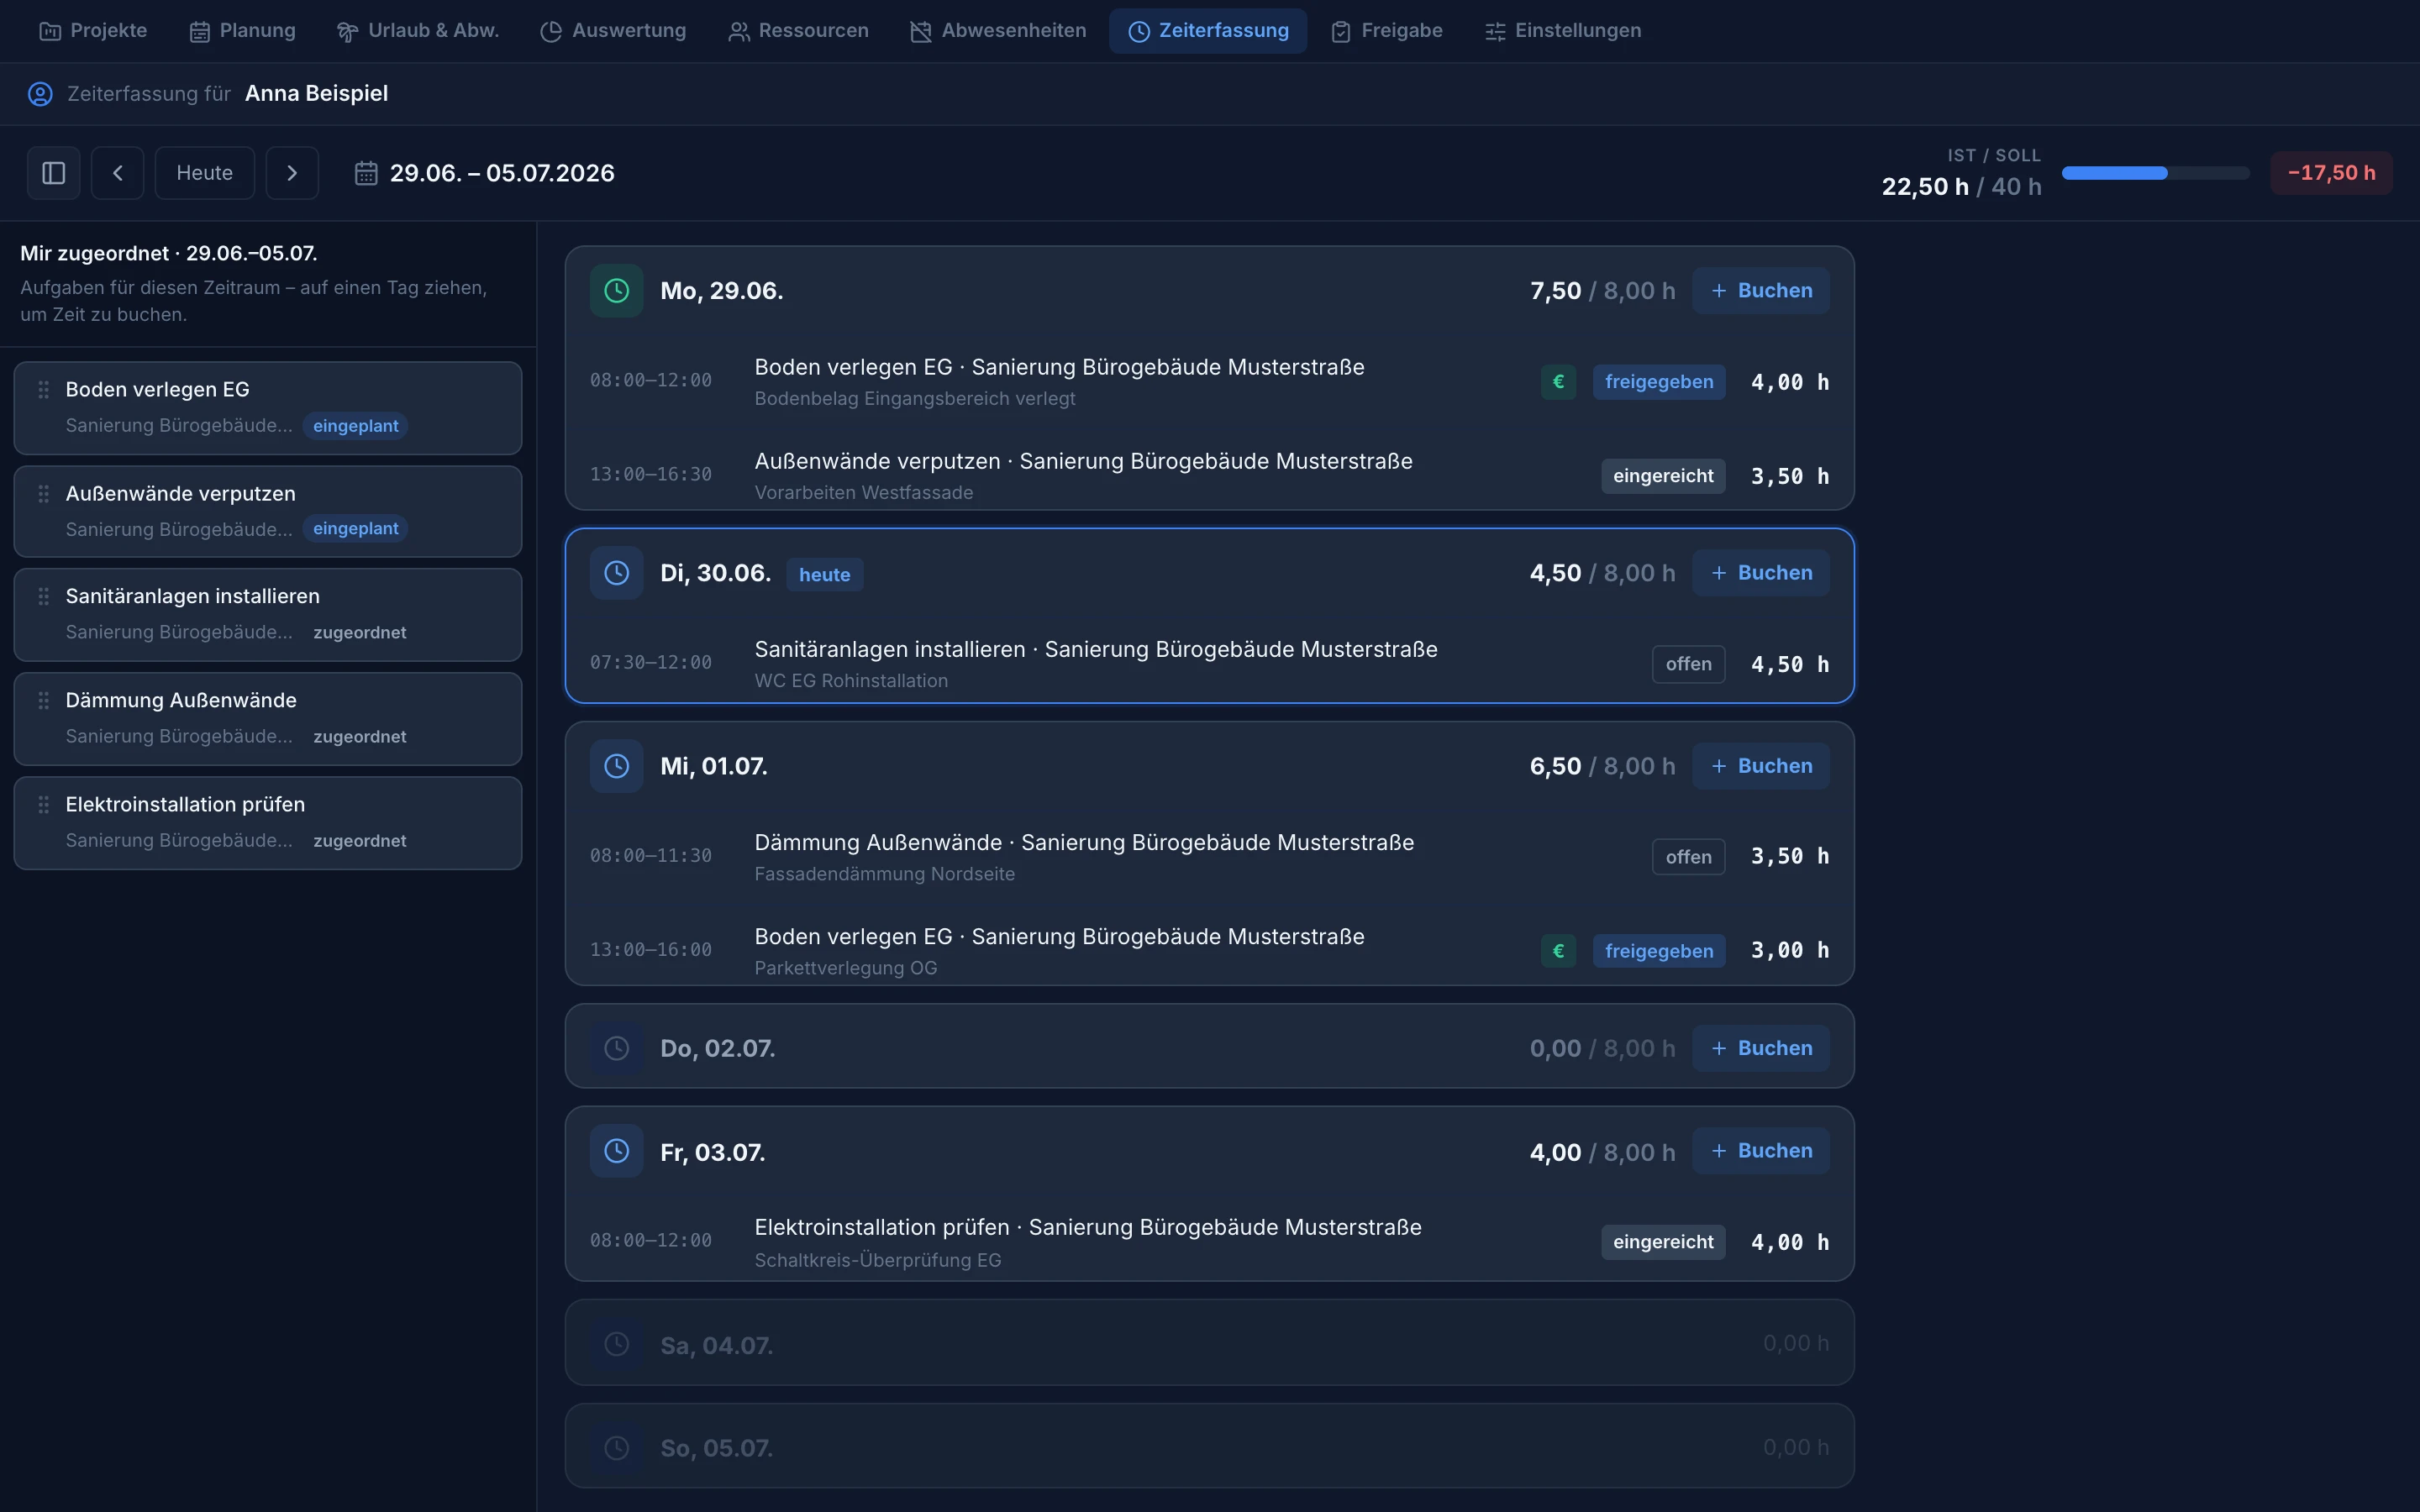Grab drag handle of Elektroinstallation prüfen task

[44, 804]
